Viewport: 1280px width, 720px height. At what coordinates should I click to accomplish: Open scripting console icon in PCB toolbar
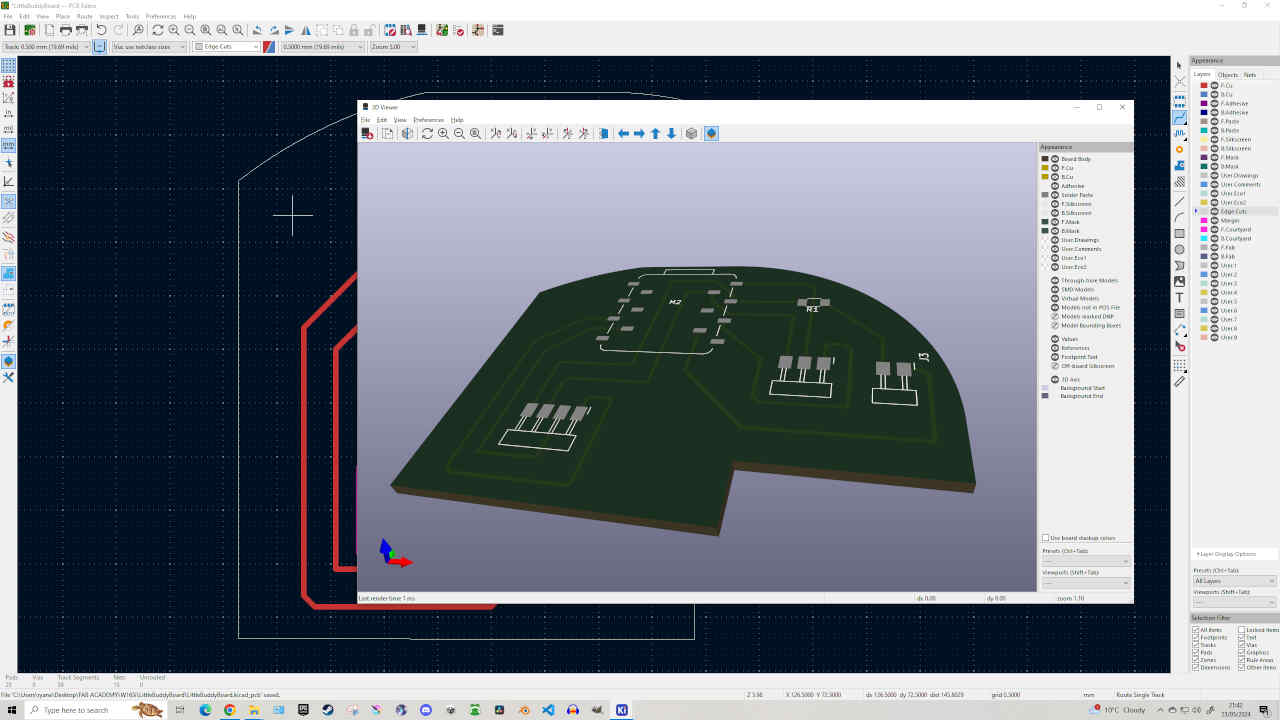pos(498,30)
